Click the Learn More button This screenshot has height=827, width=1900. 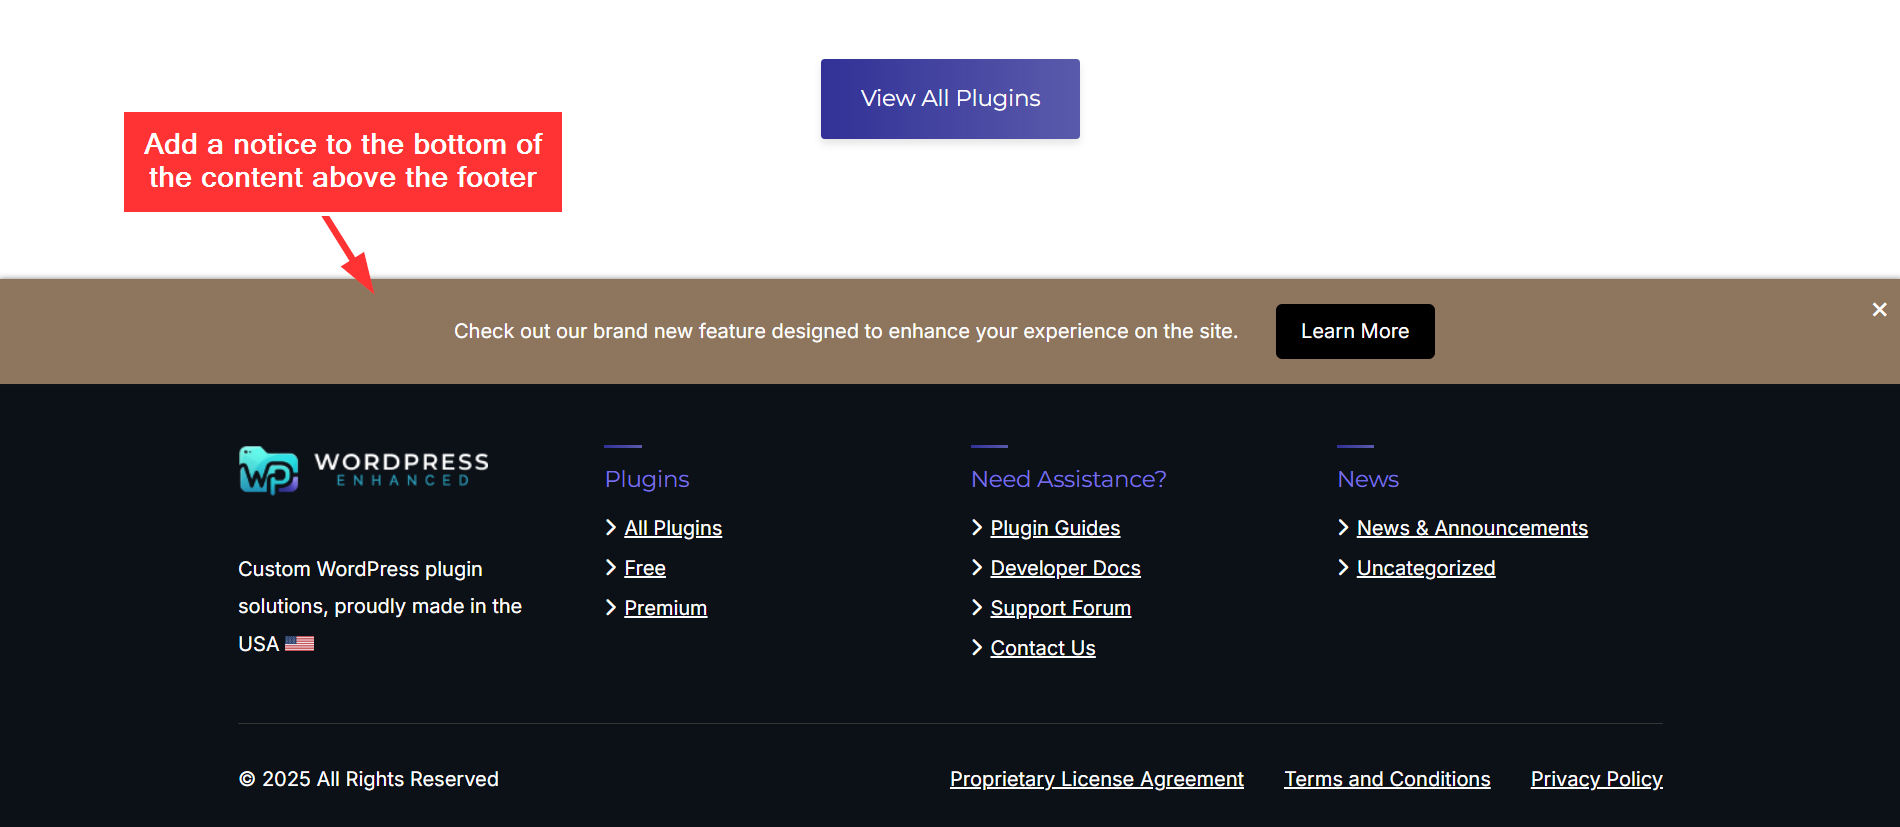coord(1354,331)
